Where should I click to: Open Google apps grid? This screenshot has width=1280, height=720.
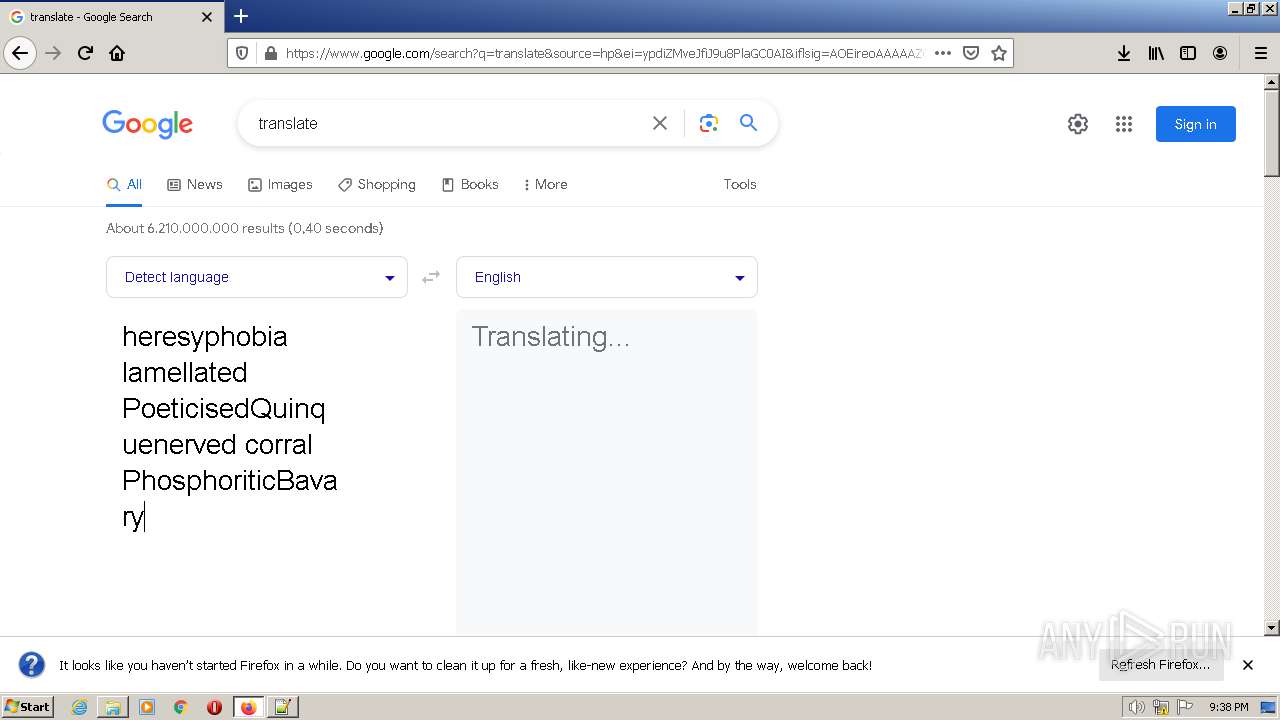tap(1124, 124)
